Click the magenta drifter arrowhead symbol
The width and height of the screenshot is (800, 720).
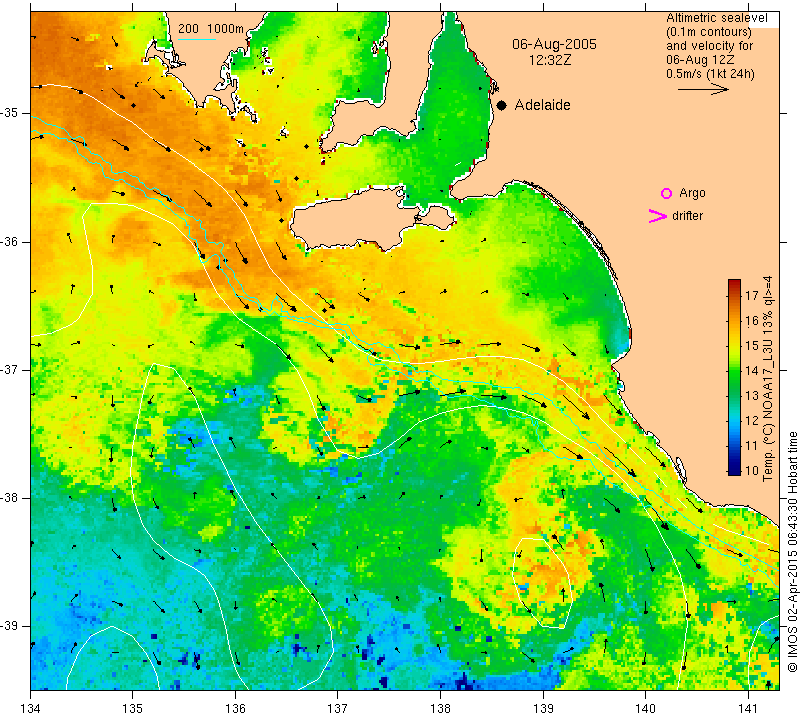click(x=657, y=216)
